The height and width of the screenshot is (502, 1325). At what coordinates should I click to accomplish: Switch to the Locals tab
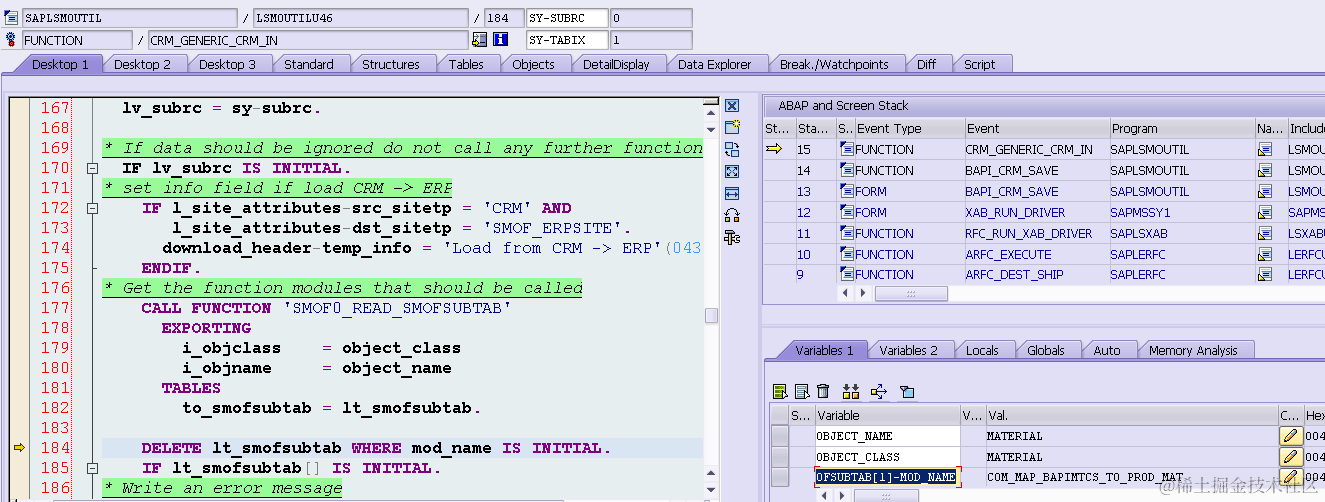[x=982, y=350]
